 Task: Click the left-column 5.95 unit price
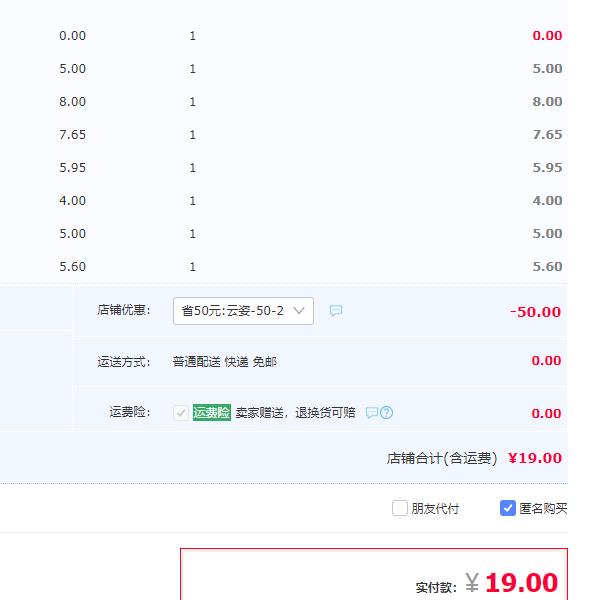tap(73, 168)
